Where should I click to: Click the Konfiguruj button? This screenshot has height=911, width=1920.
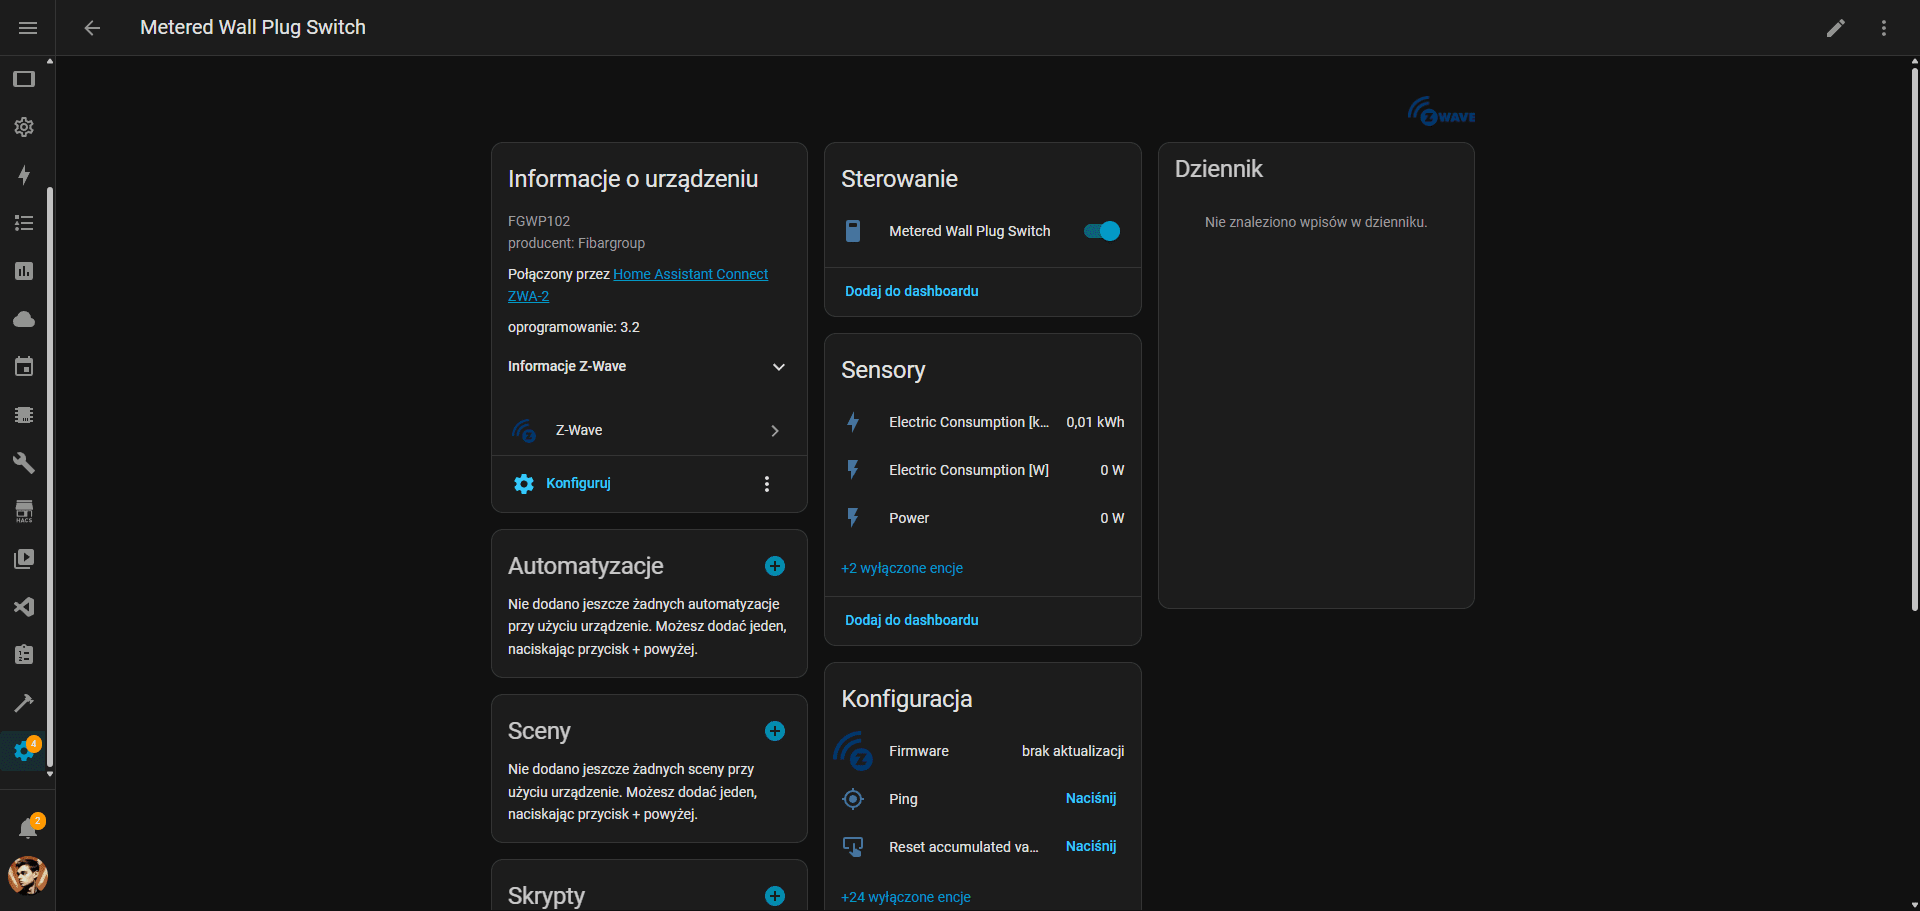tap(577, 483)
